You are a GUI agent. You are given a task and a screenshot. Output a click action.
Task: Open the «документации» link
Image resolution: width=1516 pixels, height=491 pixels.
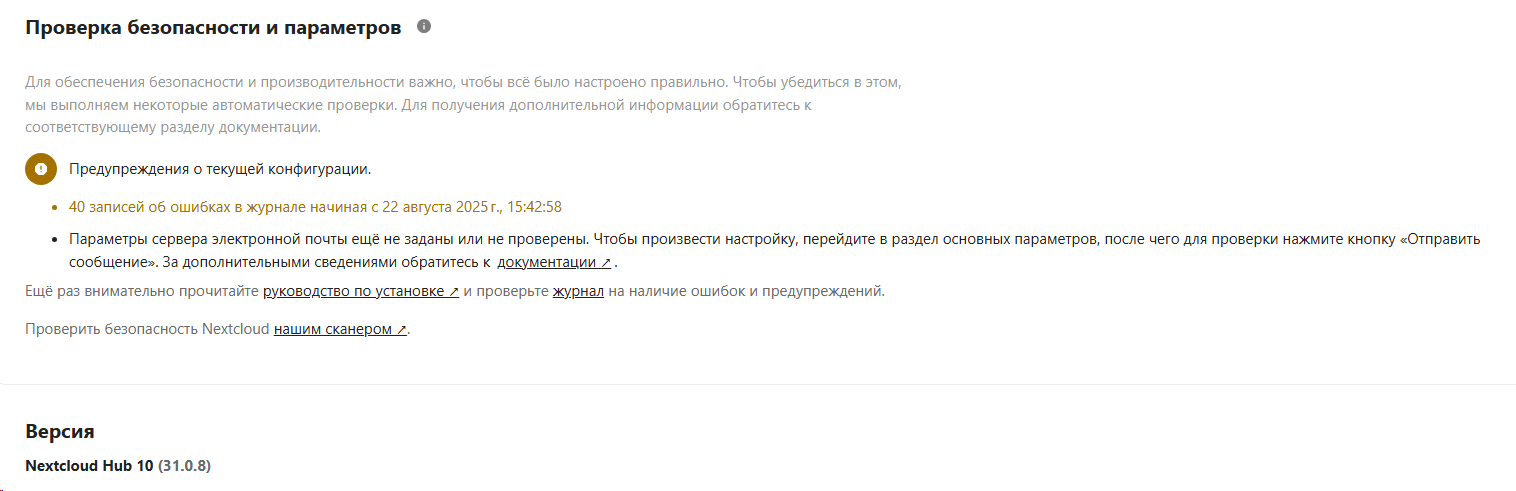pos(547,262)
